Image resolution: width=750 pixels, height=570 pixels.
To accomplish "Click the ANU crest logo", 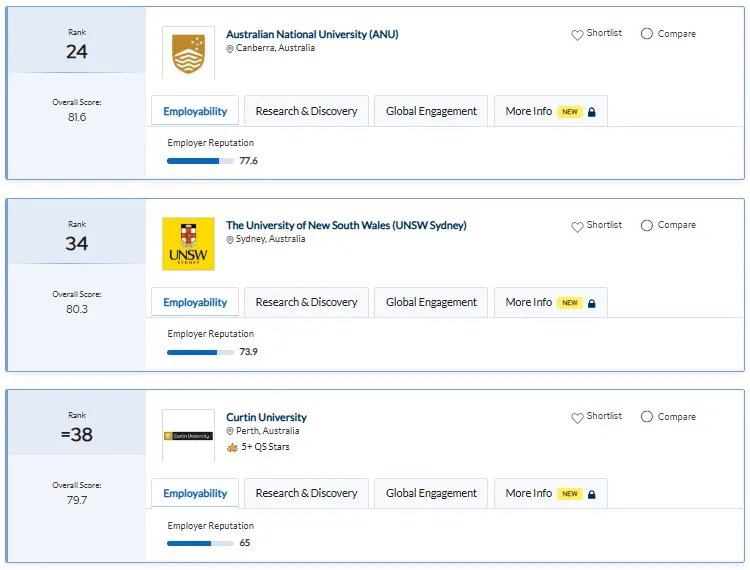I will coord(188,53).
